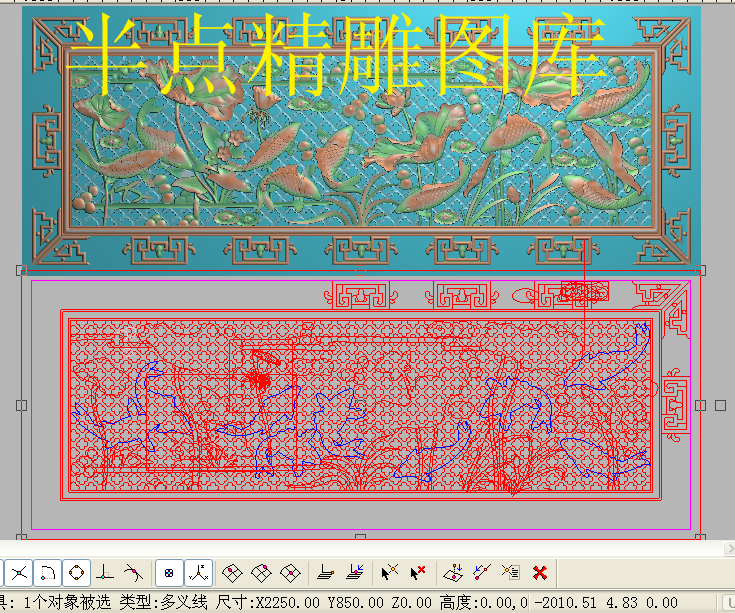Click the top-center selection handle of the vector drawing
Screen dimensions: 735x613
[360, 270]
